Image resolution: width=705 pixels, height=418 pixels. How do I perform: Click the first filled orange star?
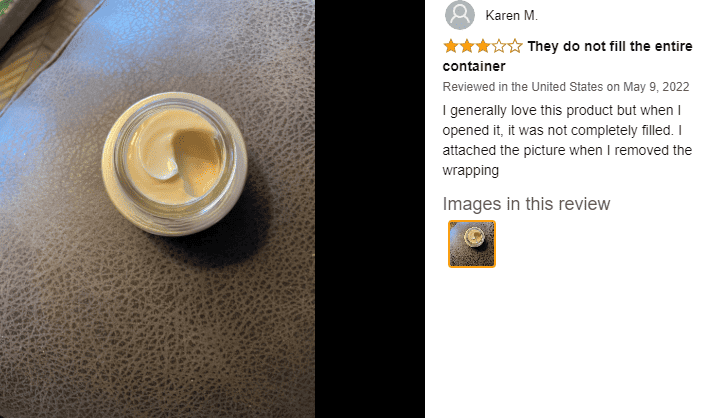(451, 46)
